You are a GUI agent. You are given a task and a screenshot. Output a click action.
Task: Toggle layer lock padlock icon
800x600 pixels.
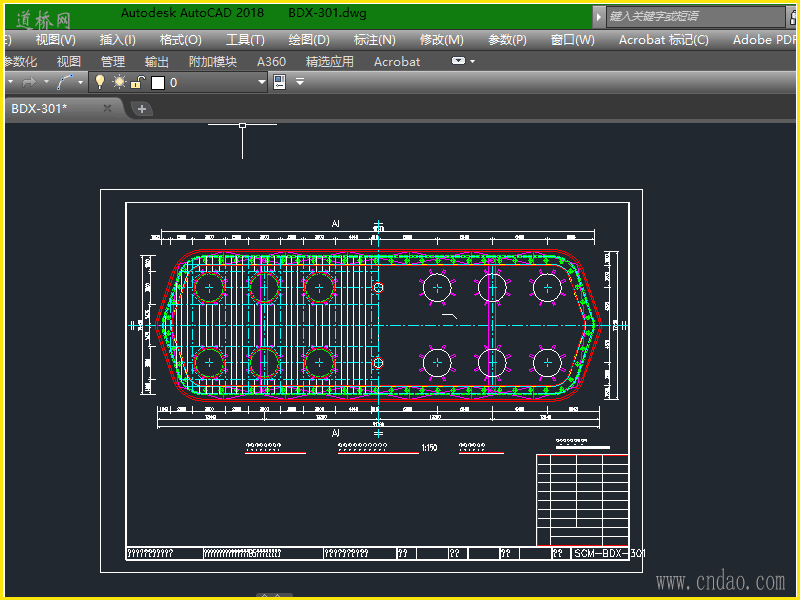click(x=138, y=82)
